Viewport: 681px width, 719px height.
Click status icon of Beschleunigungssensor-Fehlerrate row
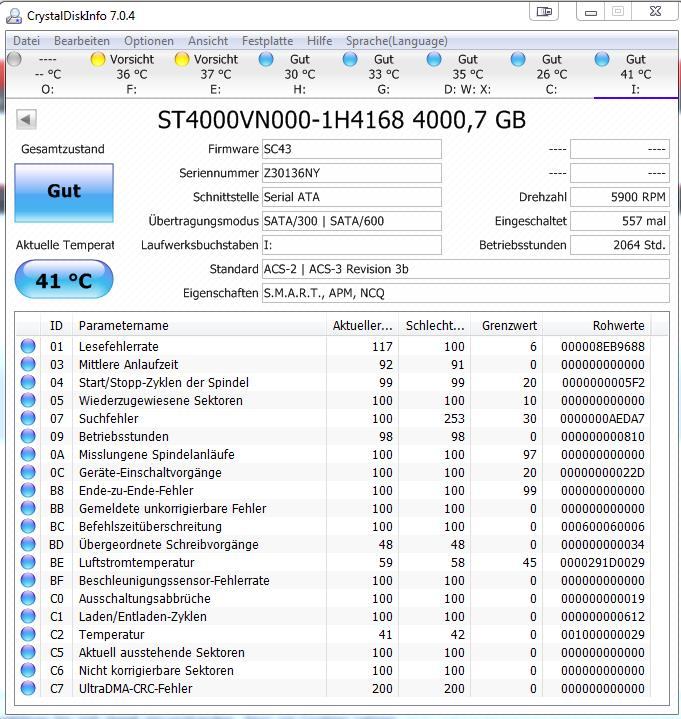pos(28,580)
